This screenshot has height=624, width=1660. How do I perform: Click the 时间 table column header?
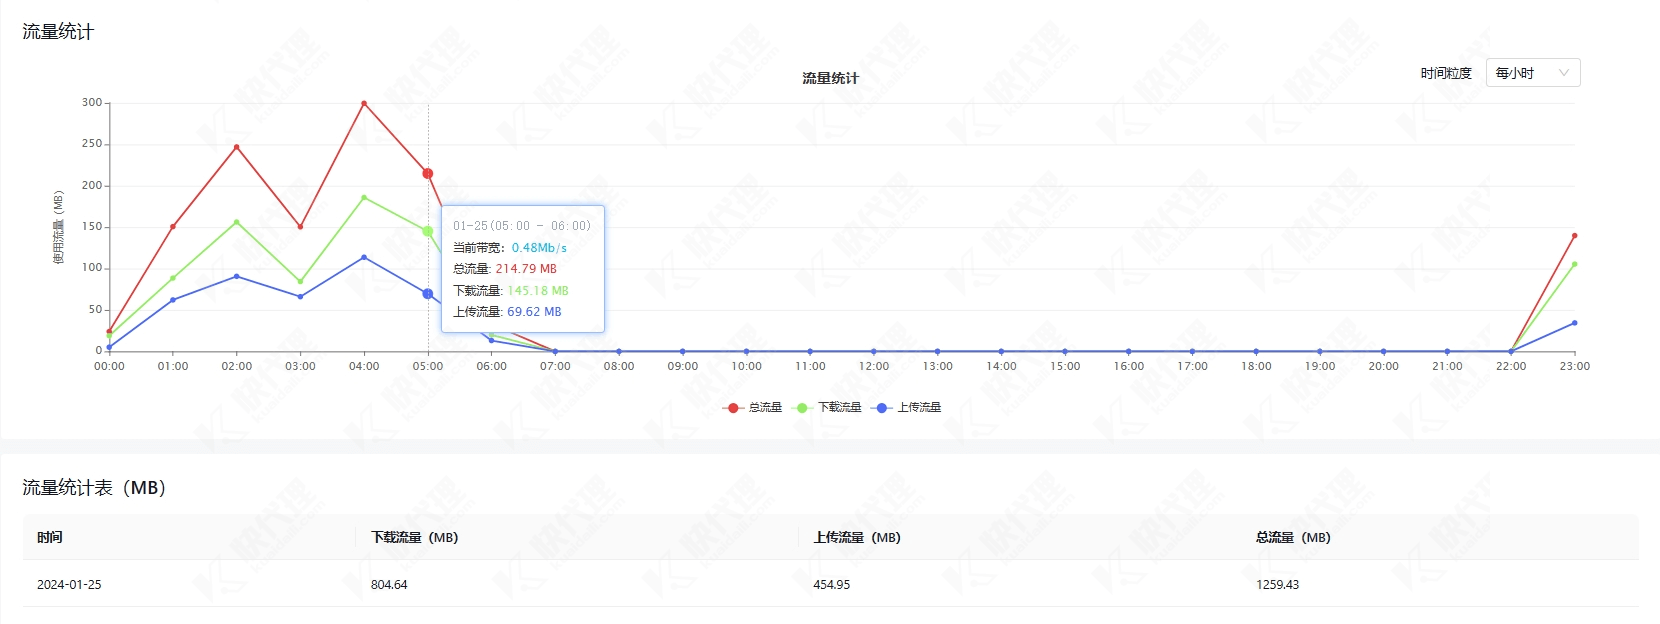[50, 538]
